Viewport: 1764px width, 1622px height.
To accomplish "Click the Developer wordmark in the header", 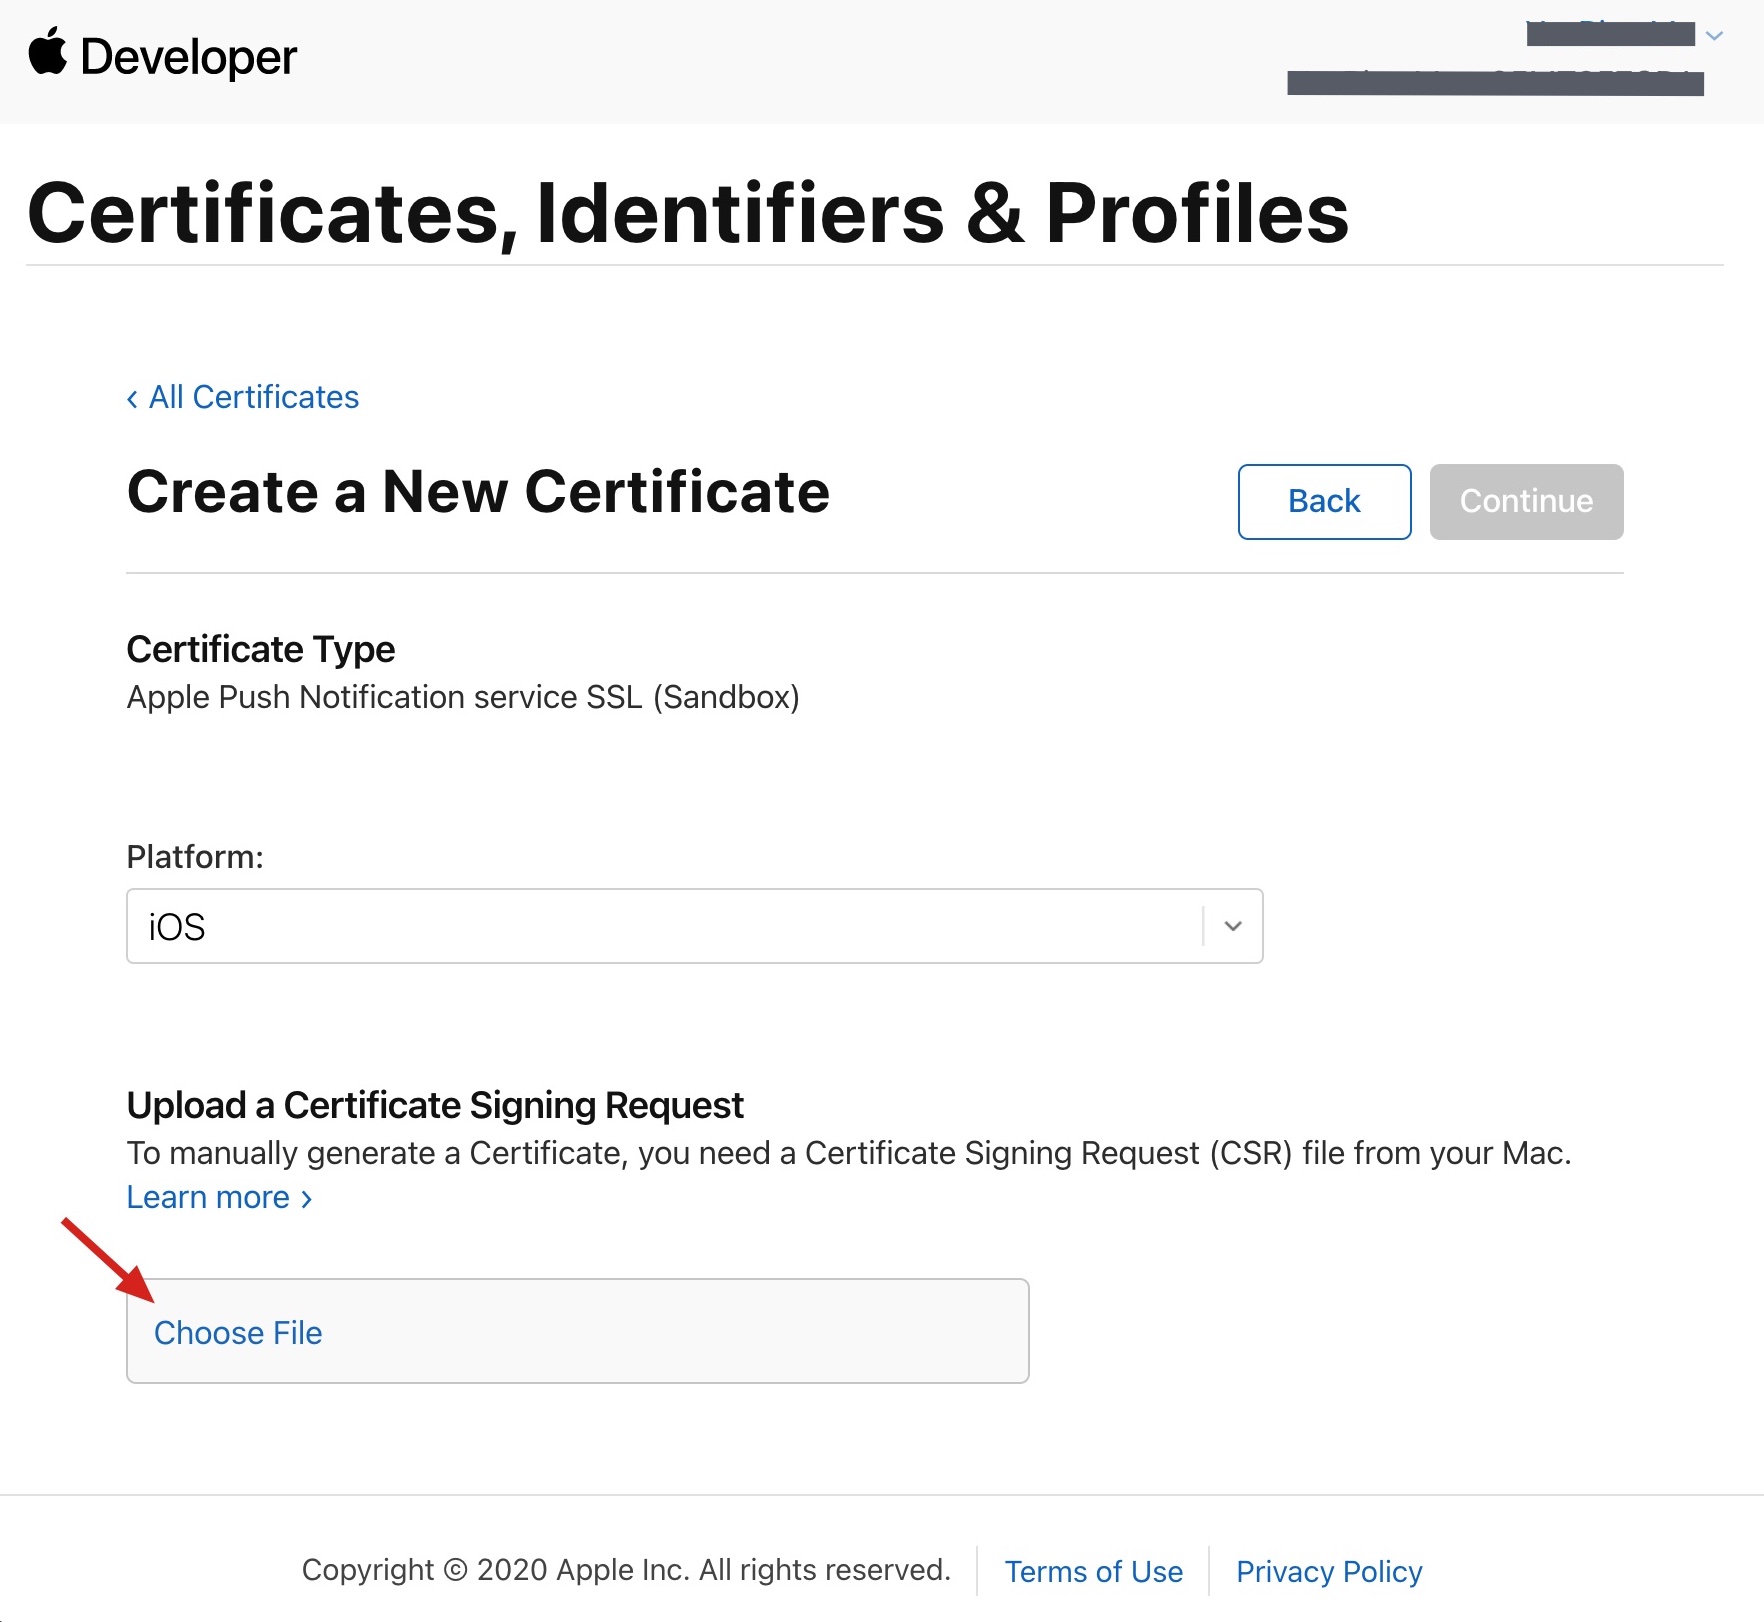I will pos(188,57).
